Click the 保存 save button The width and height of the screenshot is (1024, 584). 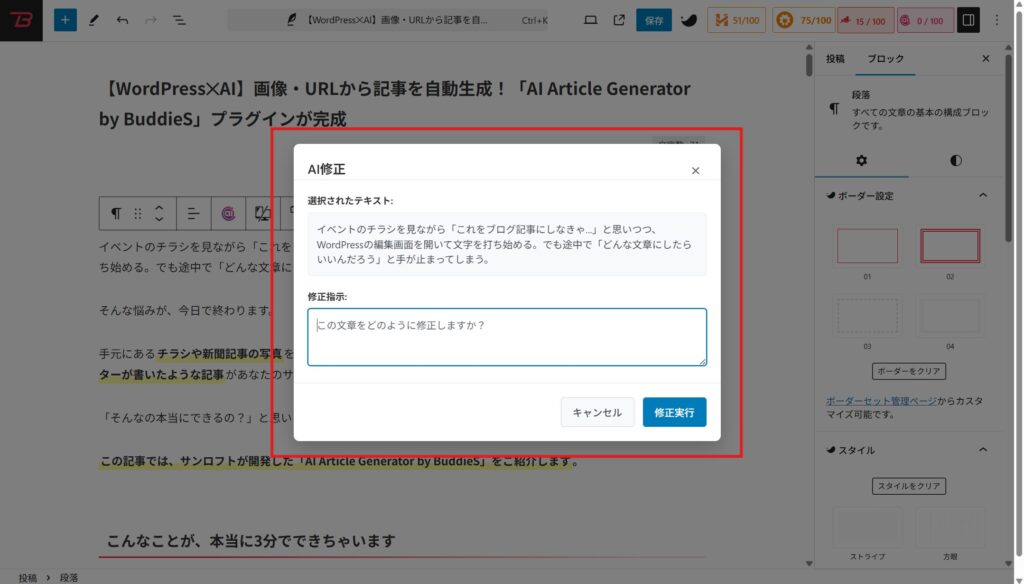[x=654, y=20]
